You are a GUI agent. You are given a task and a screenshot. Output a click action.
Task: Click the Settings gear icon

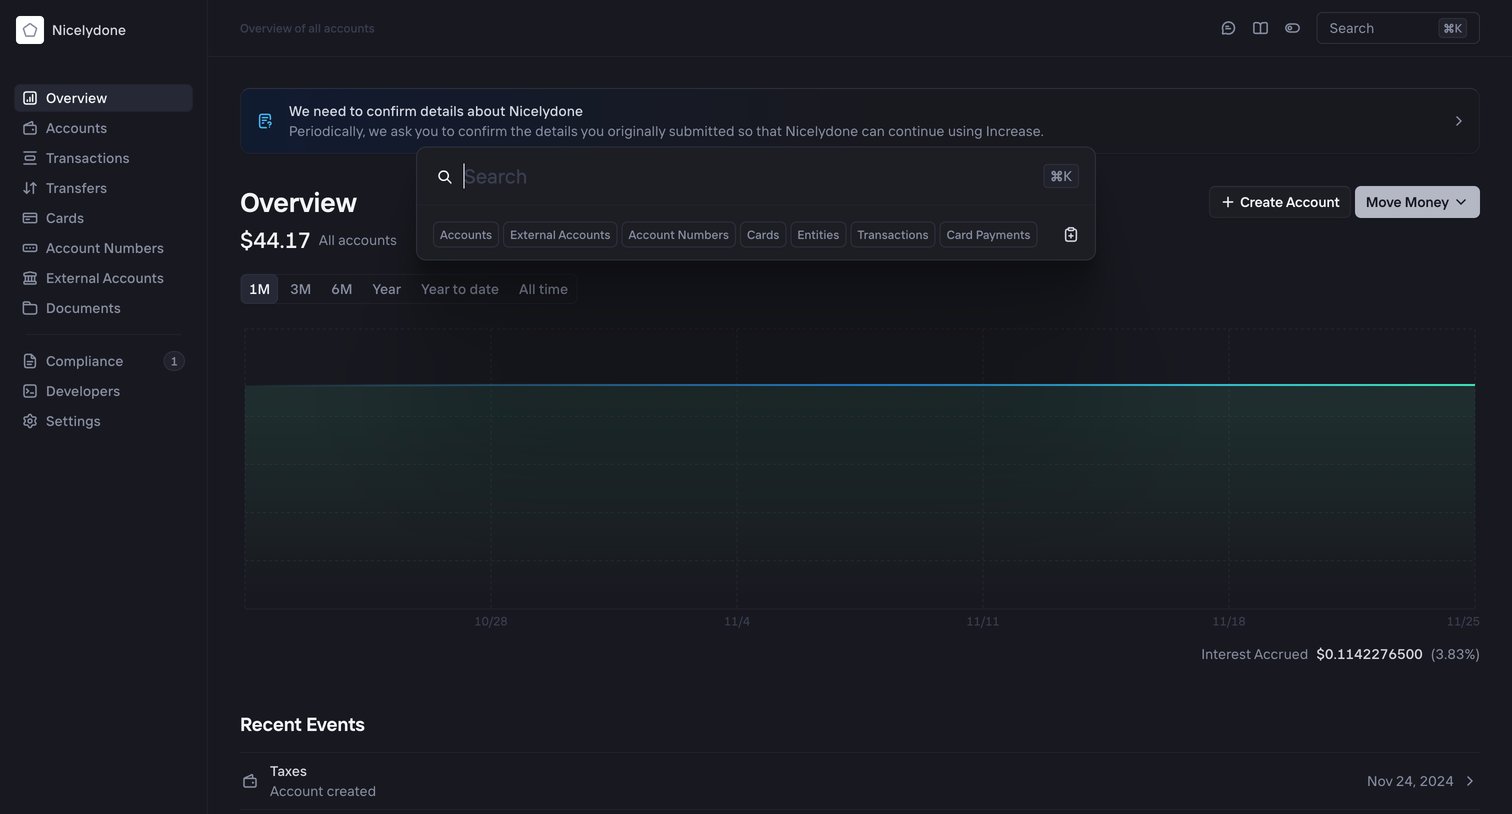pos(30,421)
